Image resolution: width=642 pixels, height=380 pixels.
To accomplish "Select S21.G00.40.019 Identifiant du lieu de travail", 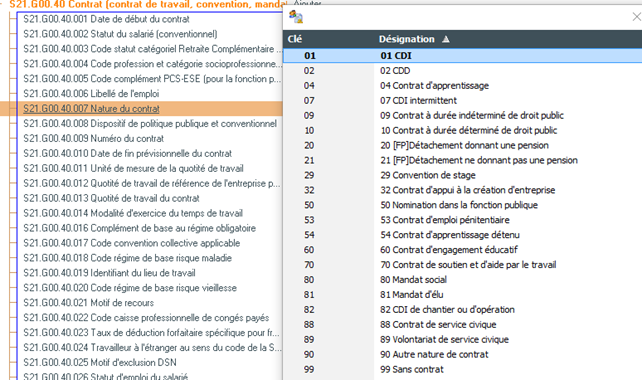I will pos(109,273).
